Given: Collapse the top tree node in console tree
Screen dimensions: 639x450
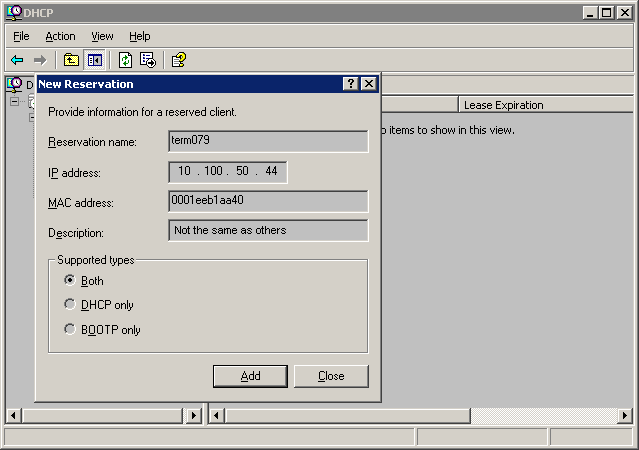Looking at the screenshot, I should 15,102.
